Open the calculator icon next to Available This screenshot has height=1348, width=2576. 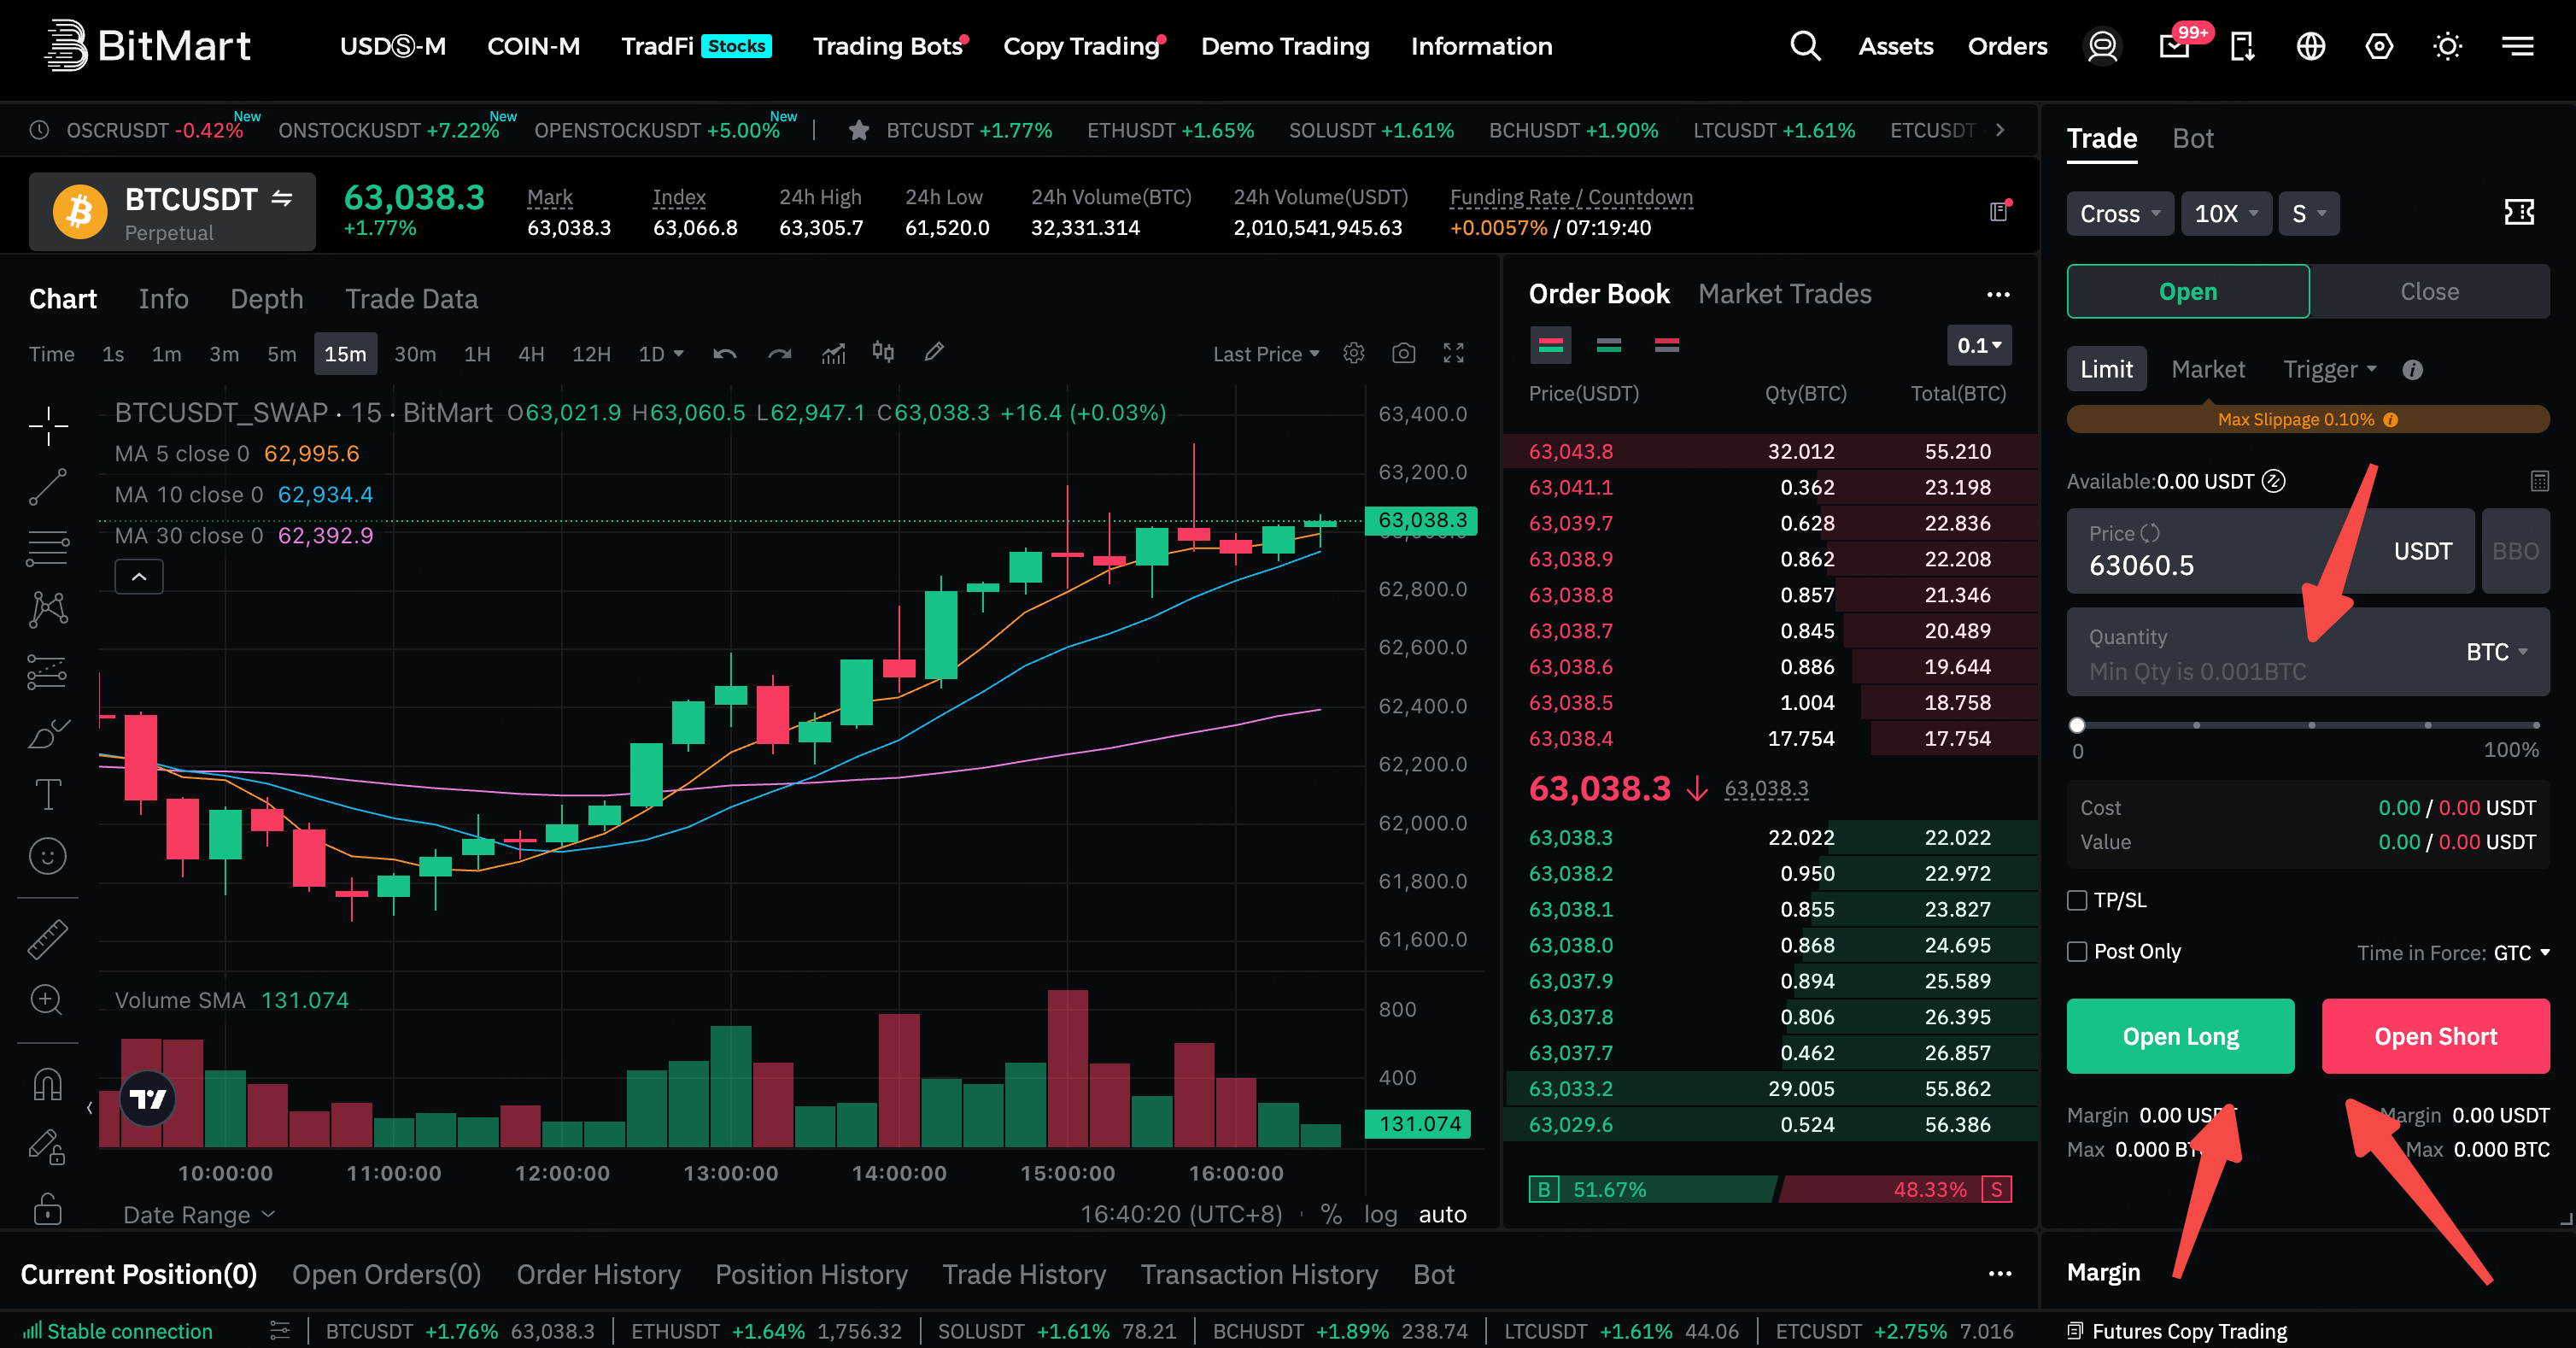point(2540,481)
